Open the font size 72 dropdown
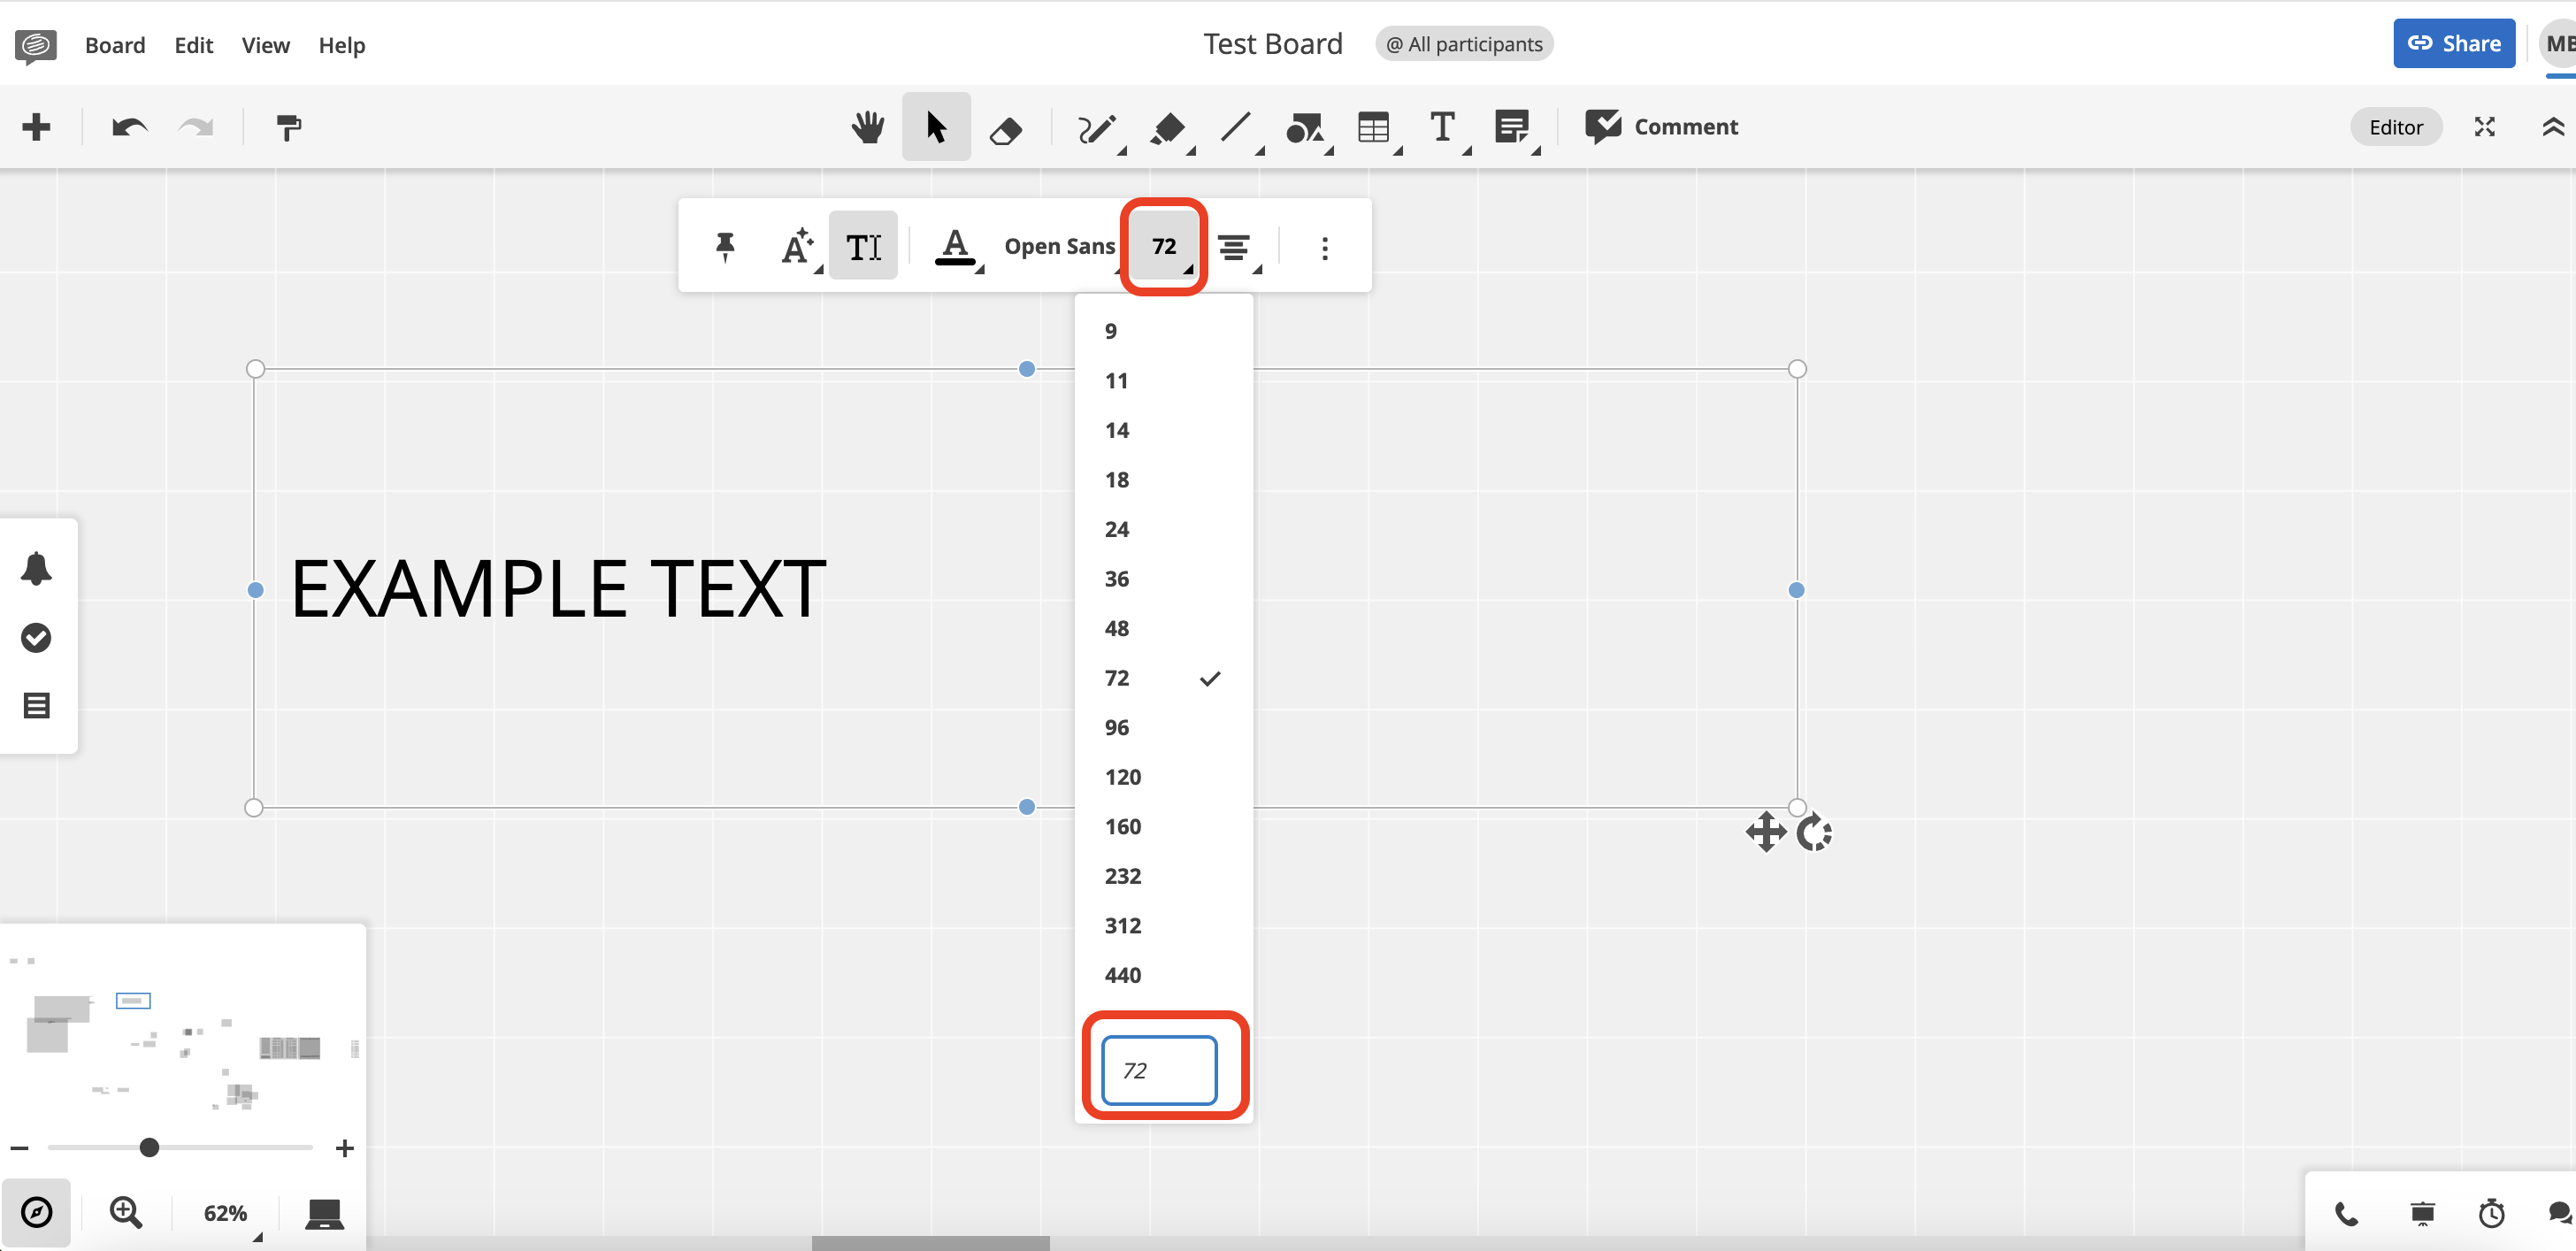Screen dimensions: 2576x1251 click(1164, 246)
